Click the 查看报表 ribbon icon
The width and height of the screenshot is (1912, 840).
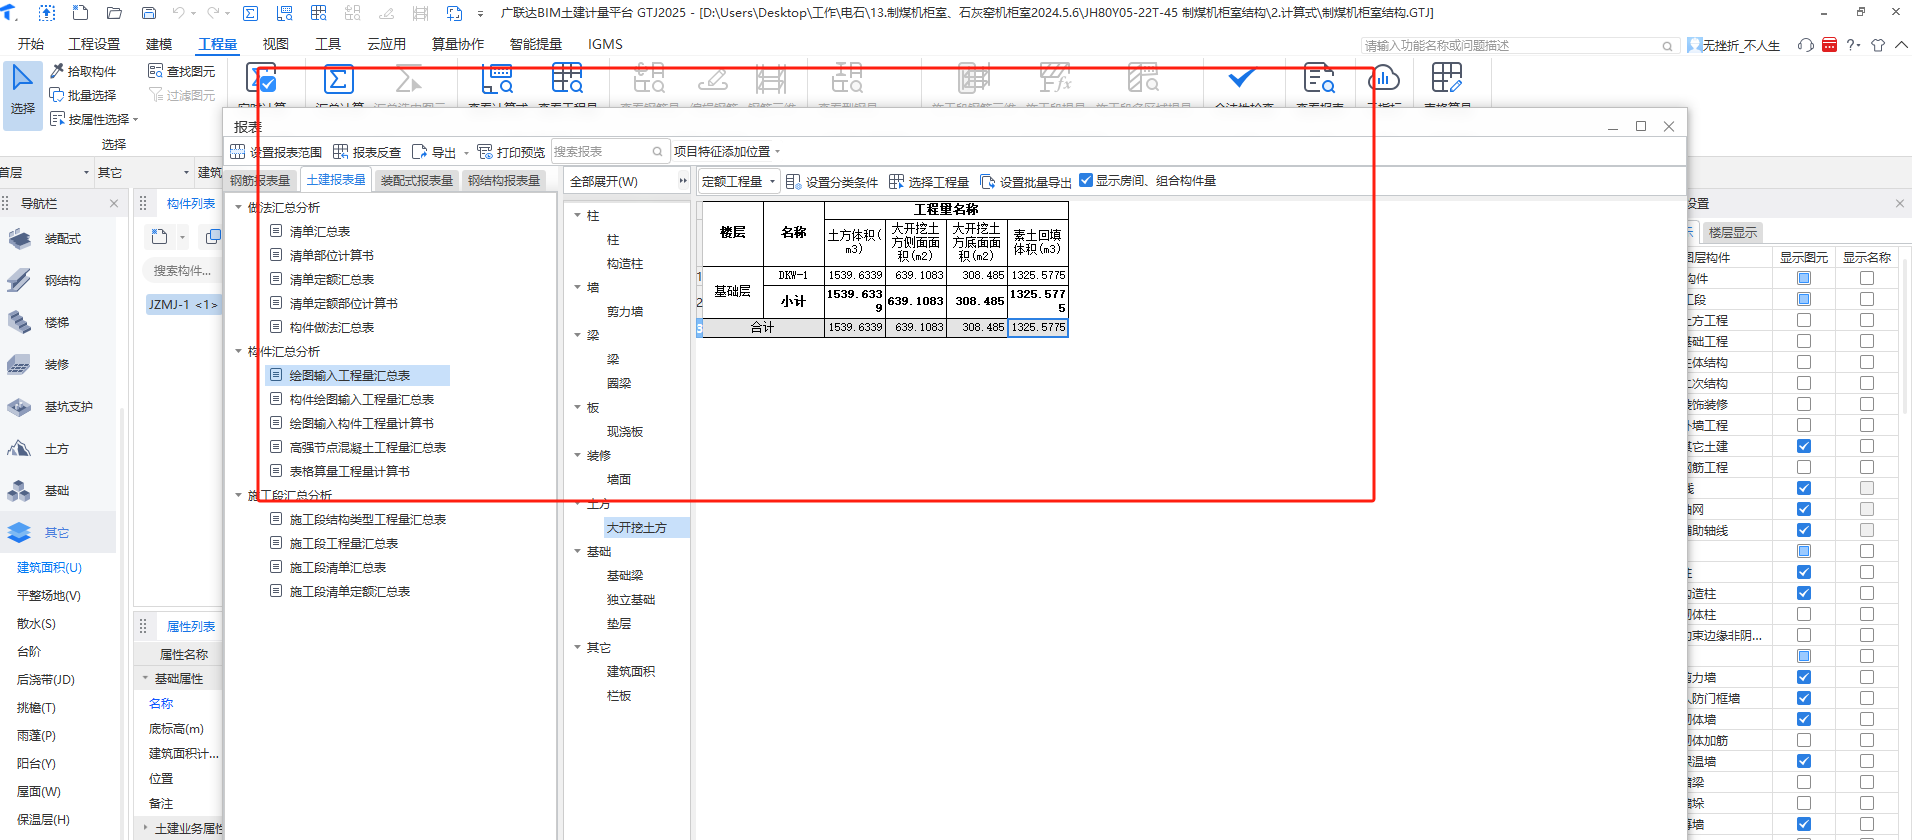click(1319, 79)
